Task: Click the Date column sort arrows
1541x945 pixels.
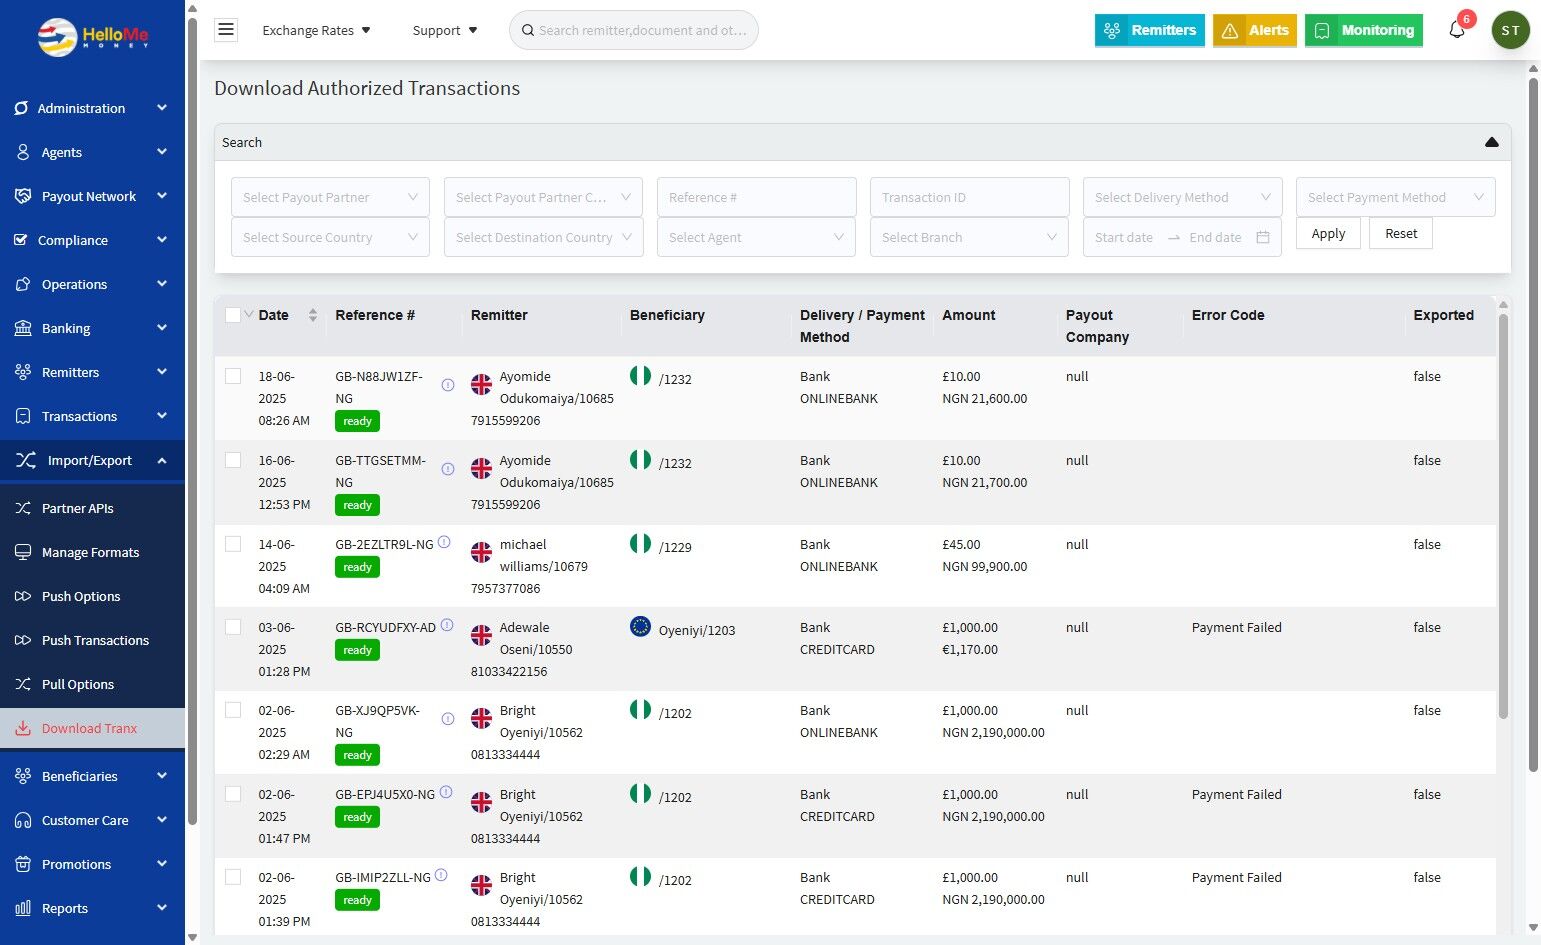Action: click(313, 315)
